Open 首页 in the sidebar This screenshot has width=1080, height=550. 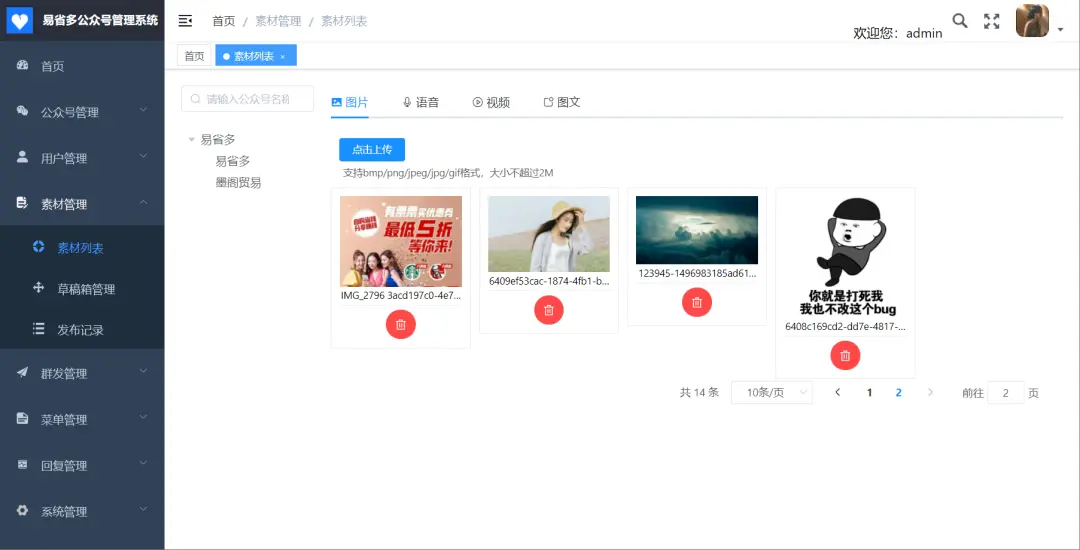[82, 66]
